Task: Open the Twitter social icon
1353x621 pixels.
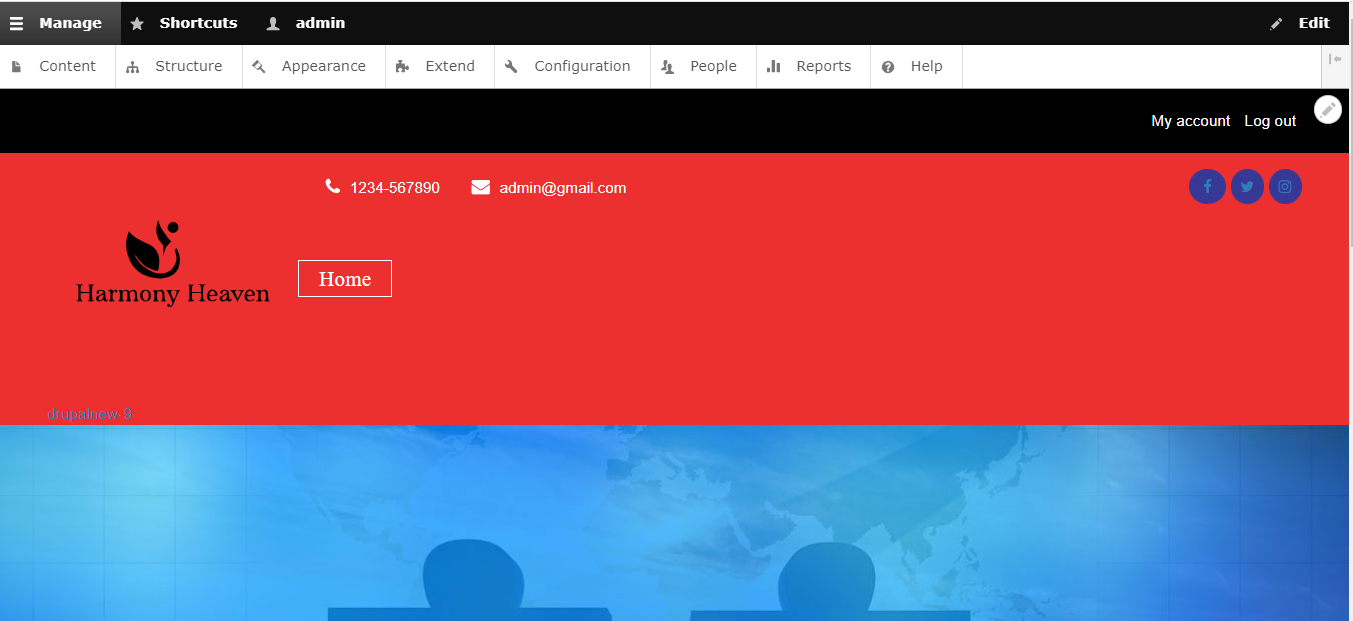Action: (1246, 186)
